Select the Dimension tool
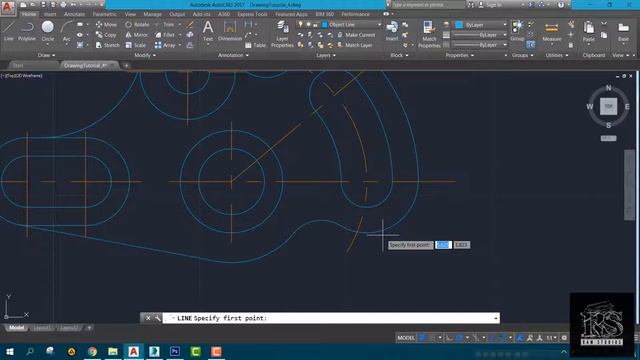This screenshot has height=360, width=640. tap(230, 31)
